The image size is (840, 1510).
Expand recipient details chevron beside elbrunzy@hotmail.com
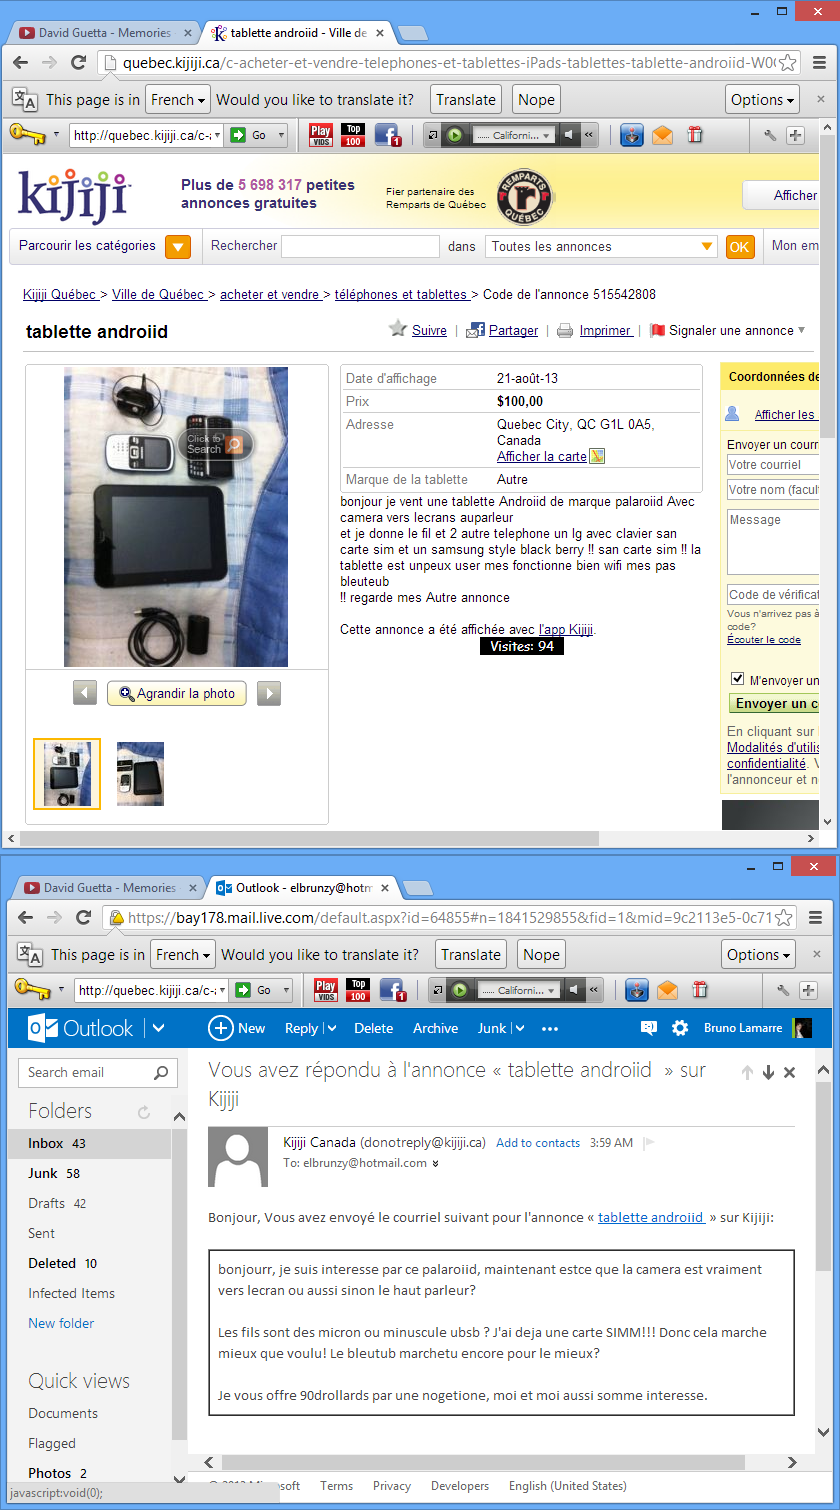point(436,1163)
